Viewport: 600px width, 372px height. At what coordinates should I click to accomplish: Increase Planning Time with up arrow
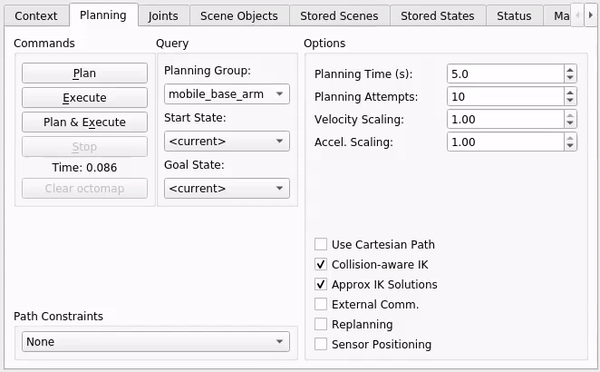click(x=570, y=70)
